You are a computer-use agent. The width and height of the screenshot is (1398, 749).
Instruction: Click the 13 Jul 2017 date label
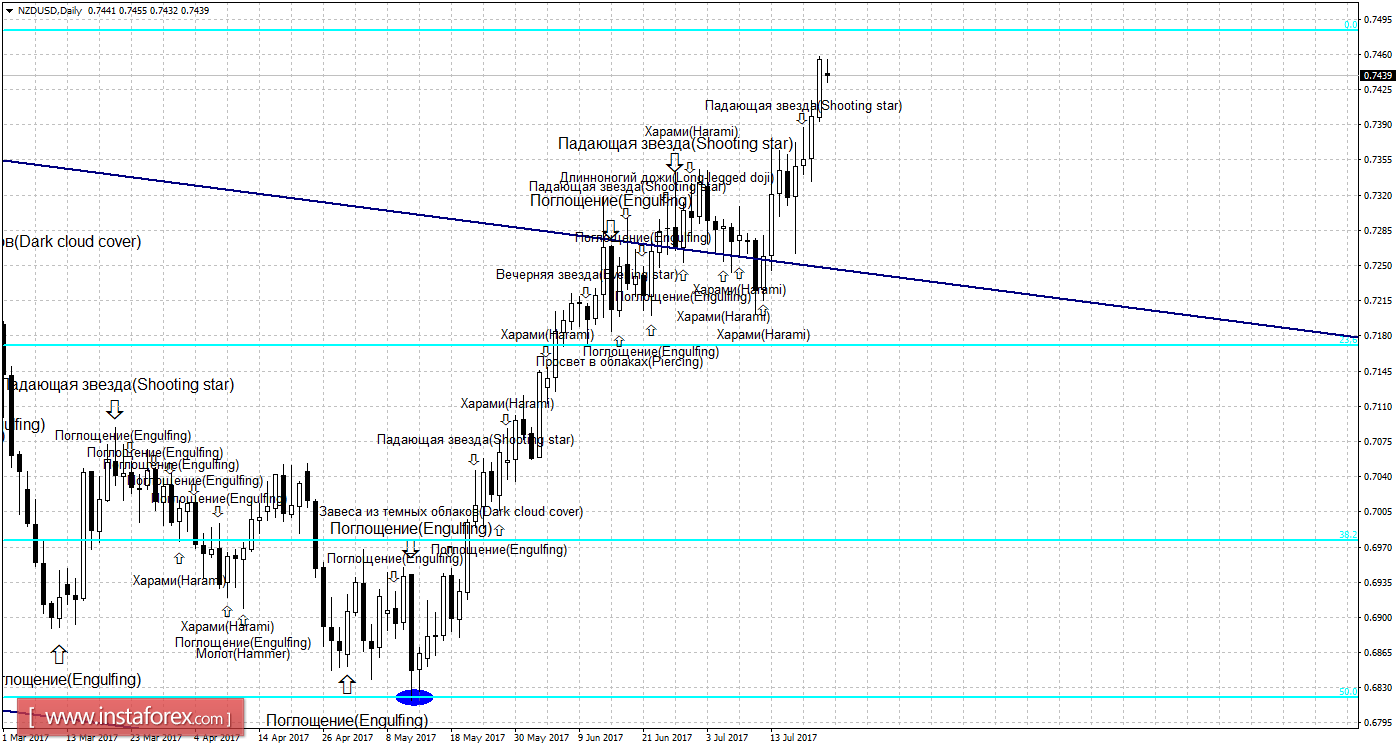(793, 738)
